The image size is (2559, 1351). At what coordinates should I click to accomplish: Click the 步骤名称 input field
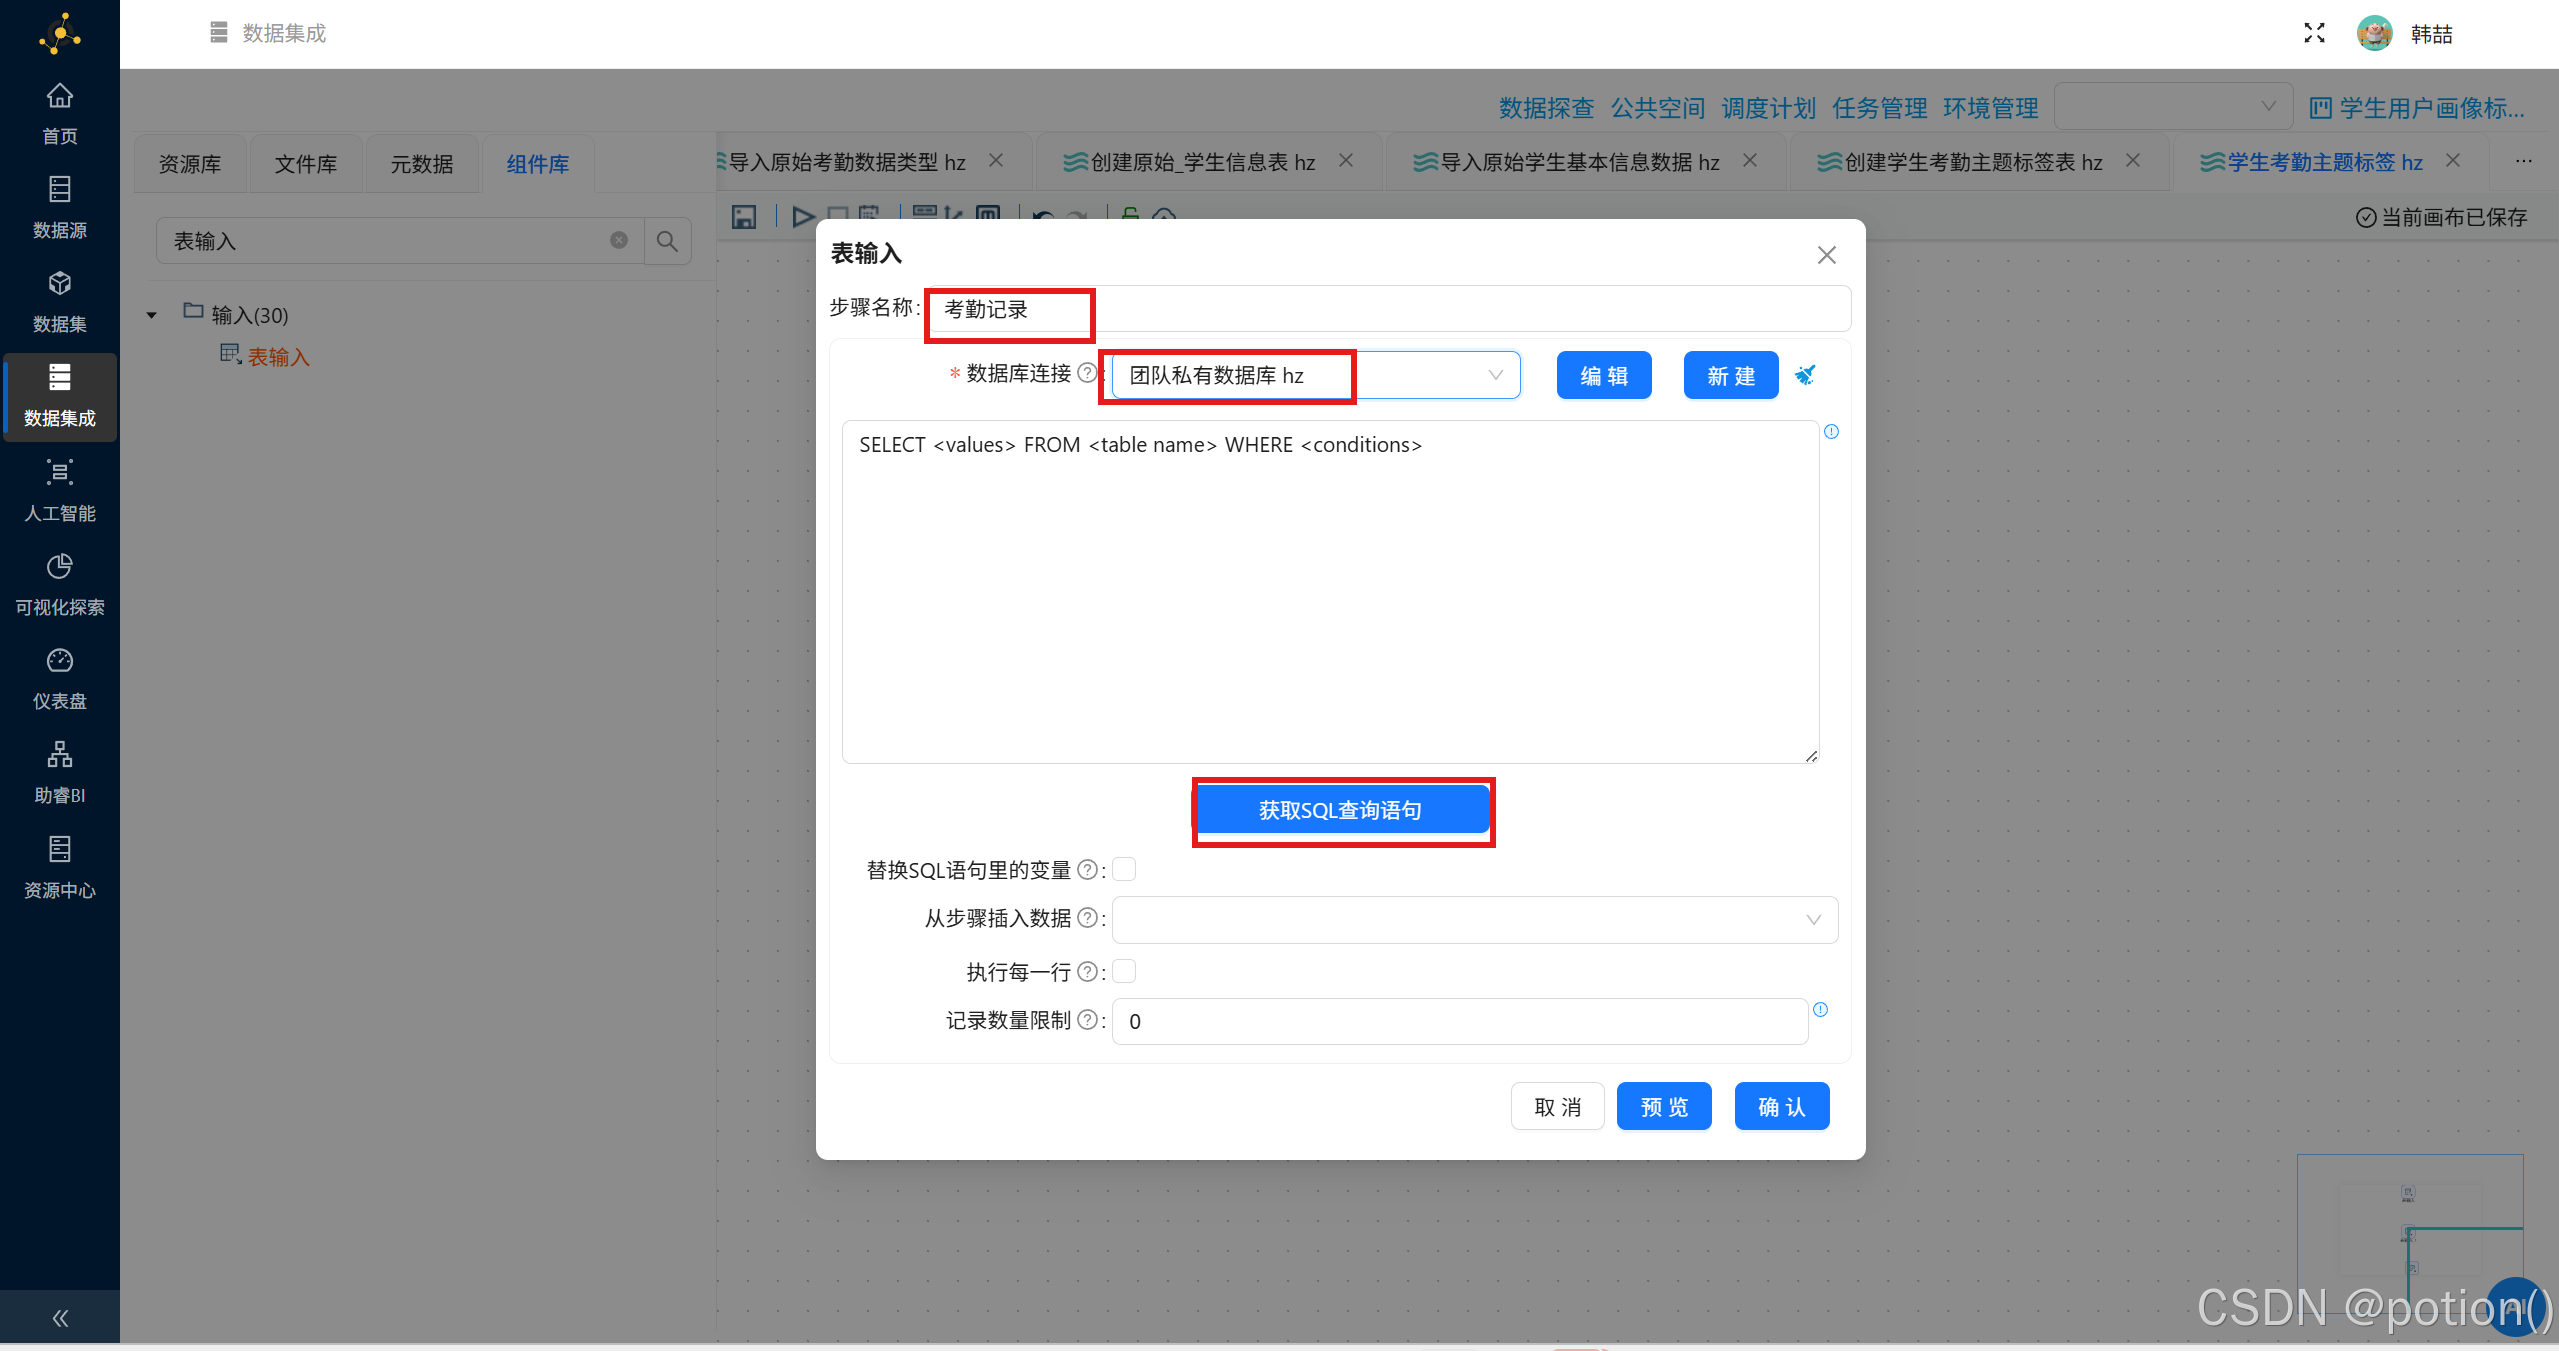1389,309
